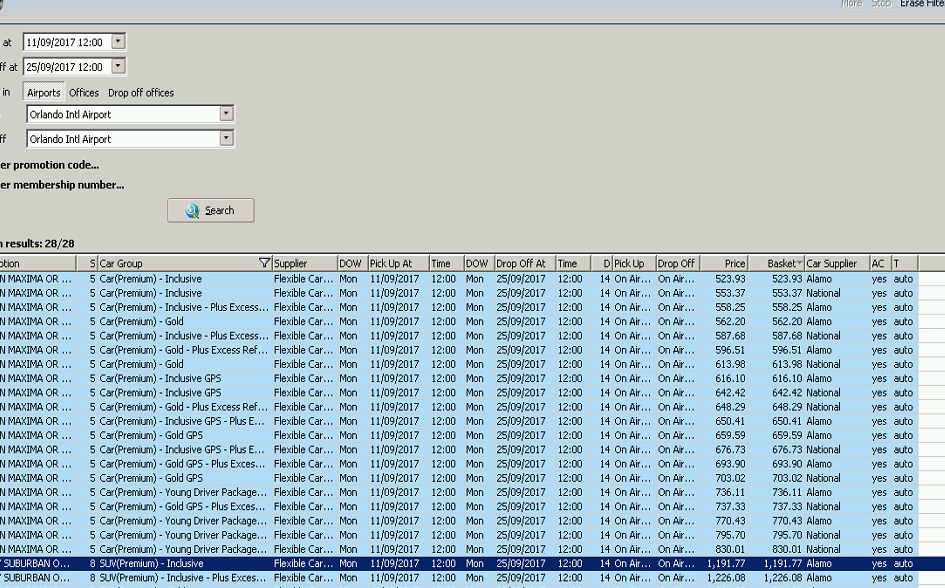
Task: Select the Offices toggle option
Action: pyautogui.click(x=84, y=93)
